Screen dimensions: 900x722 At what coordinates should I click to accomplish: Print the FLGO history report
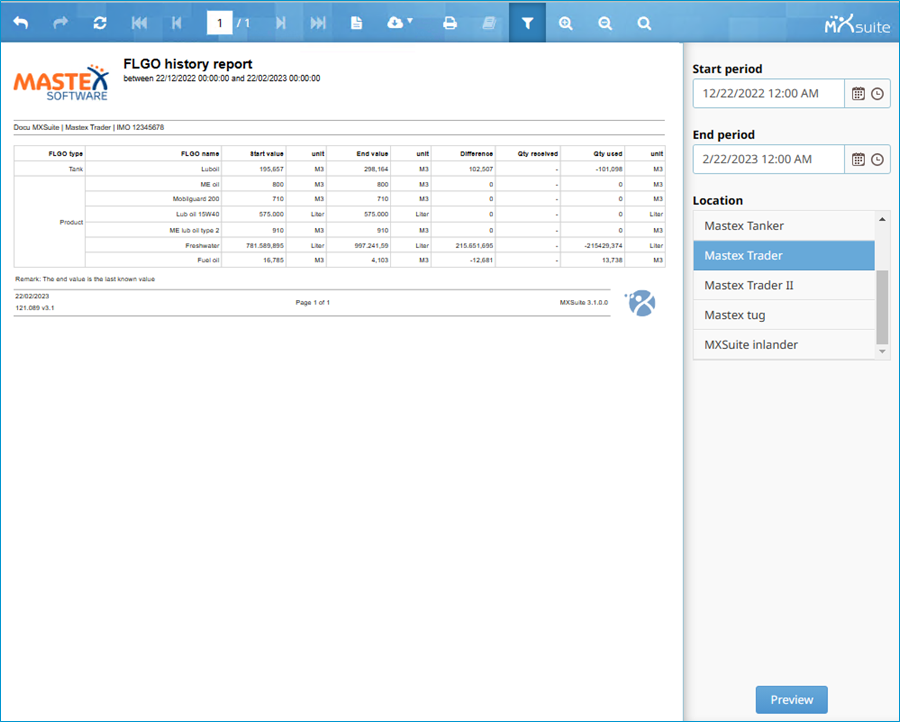coord(450,23)
